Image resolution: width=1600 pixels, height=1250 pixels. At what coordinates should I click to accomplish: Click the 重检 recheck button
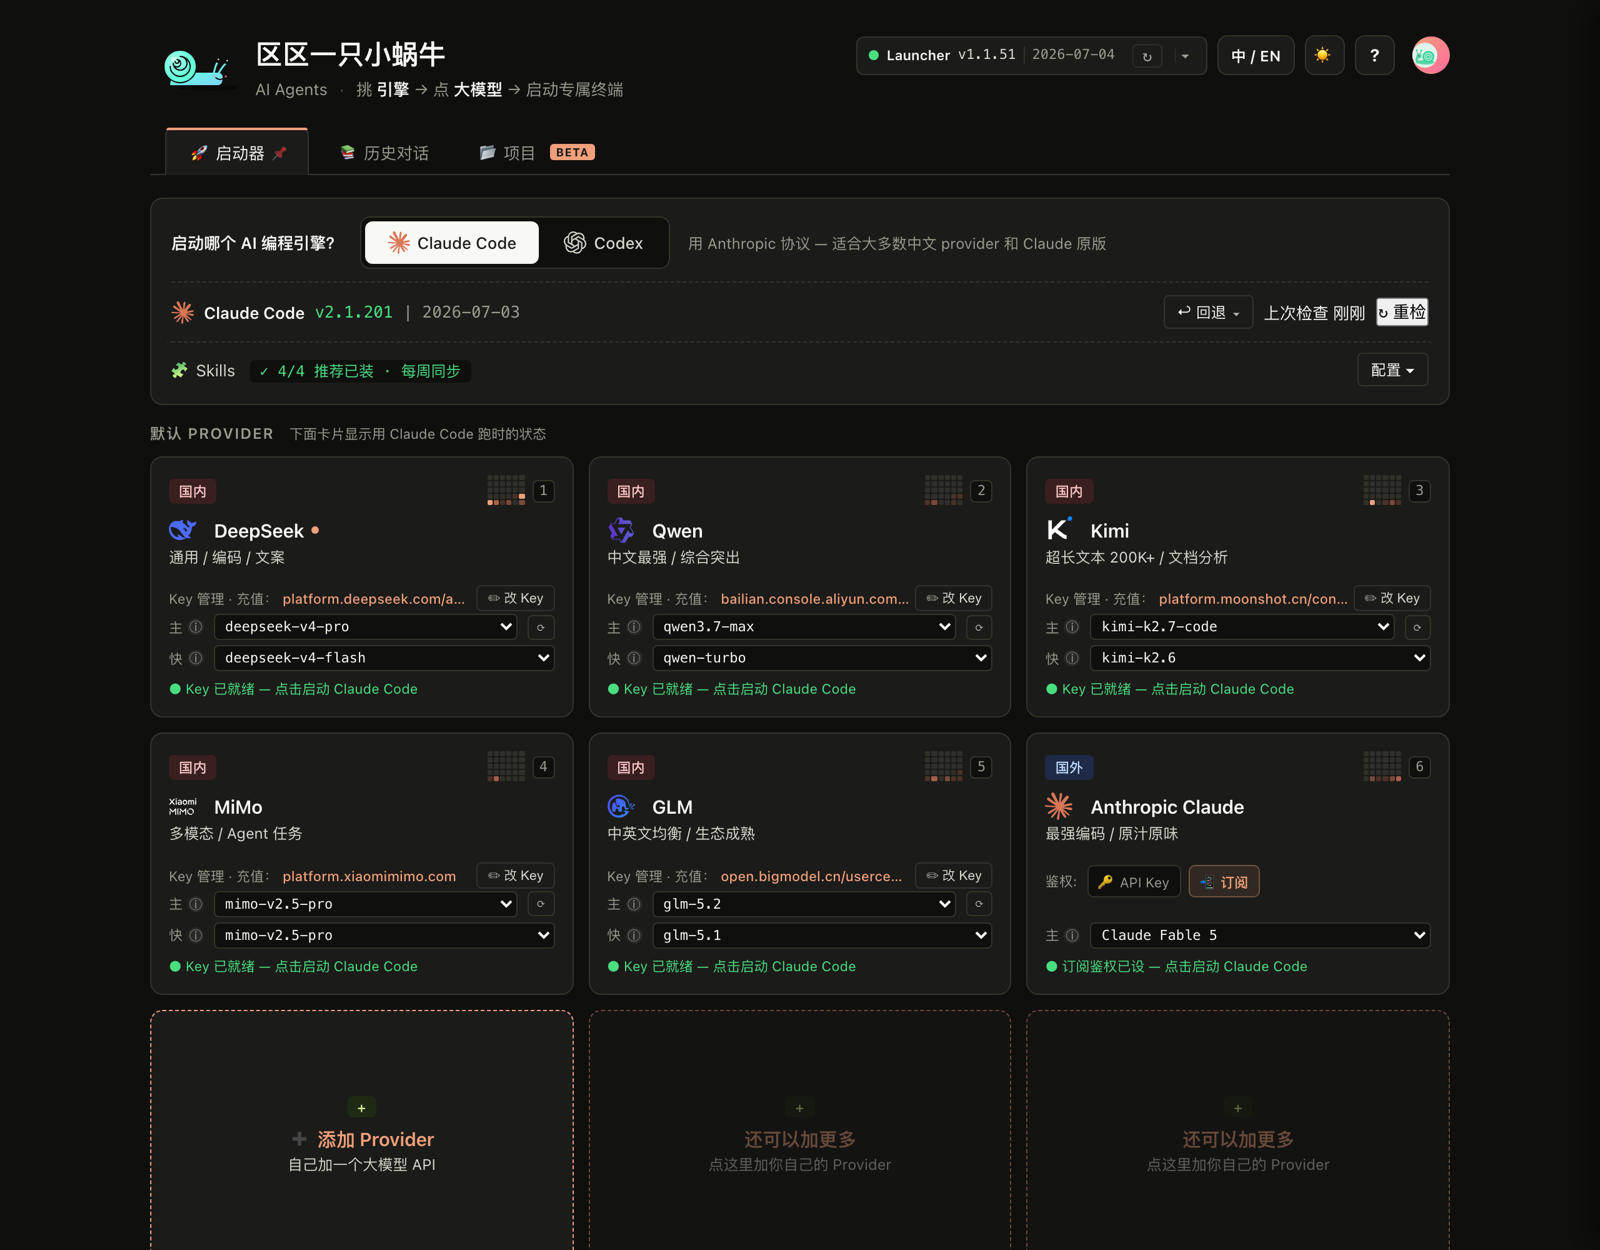1402,312
